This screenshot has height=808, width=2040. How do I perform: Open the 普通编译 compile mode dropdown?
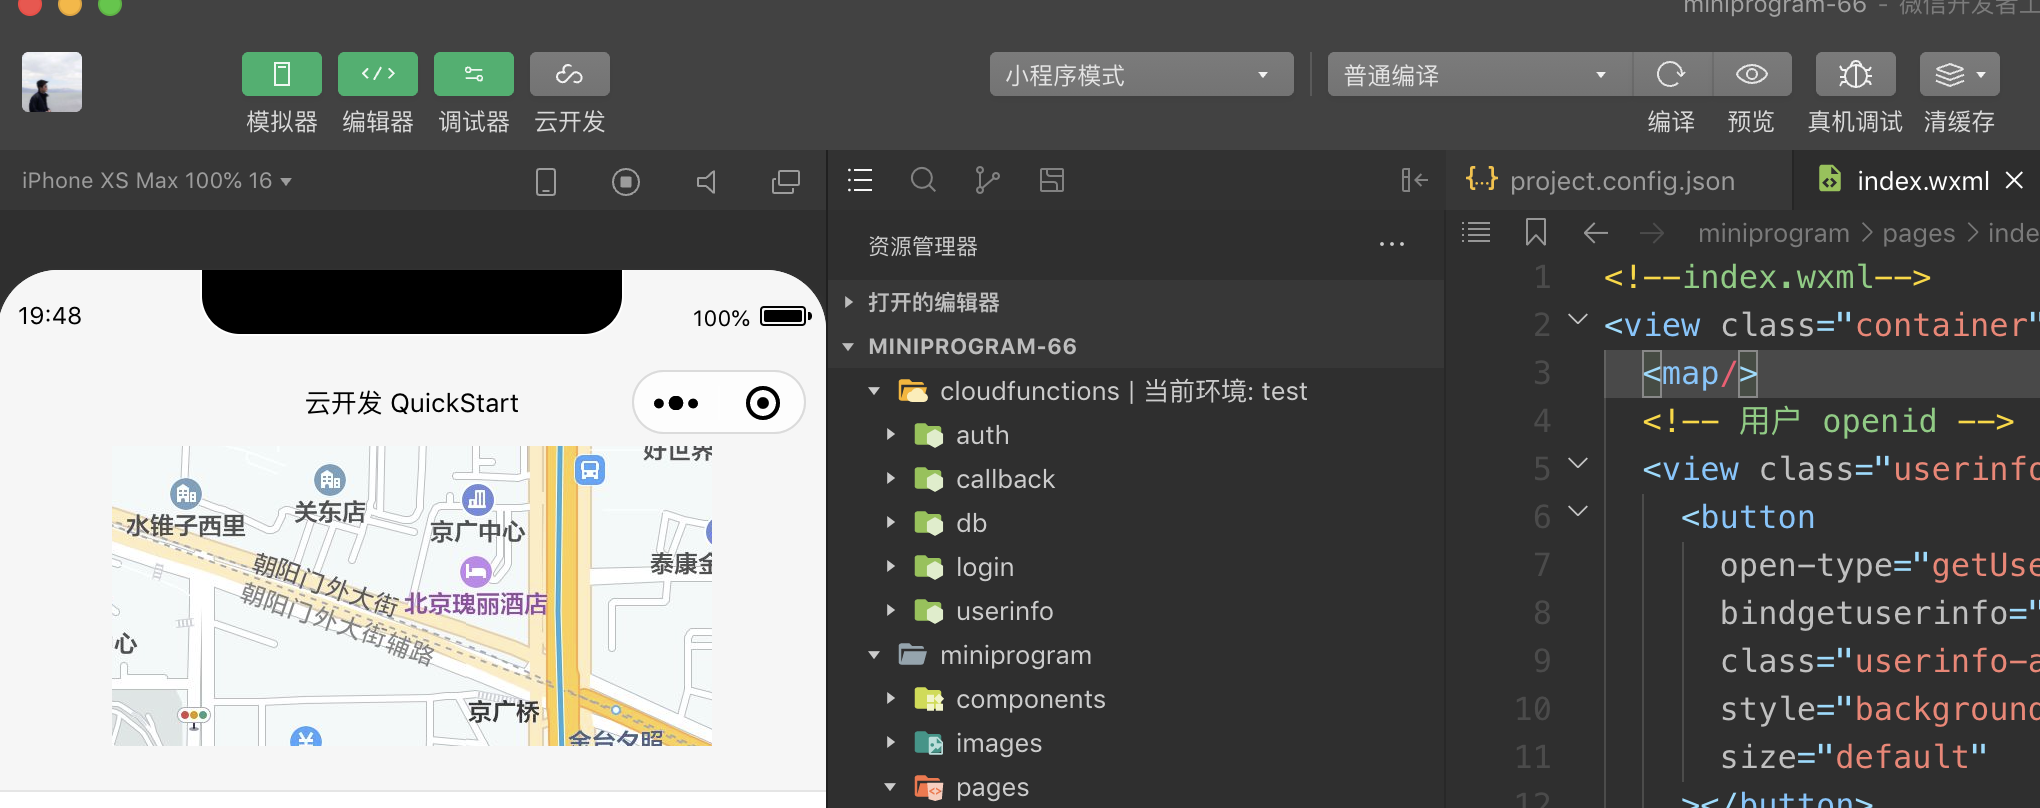[x=1479, y=75]
